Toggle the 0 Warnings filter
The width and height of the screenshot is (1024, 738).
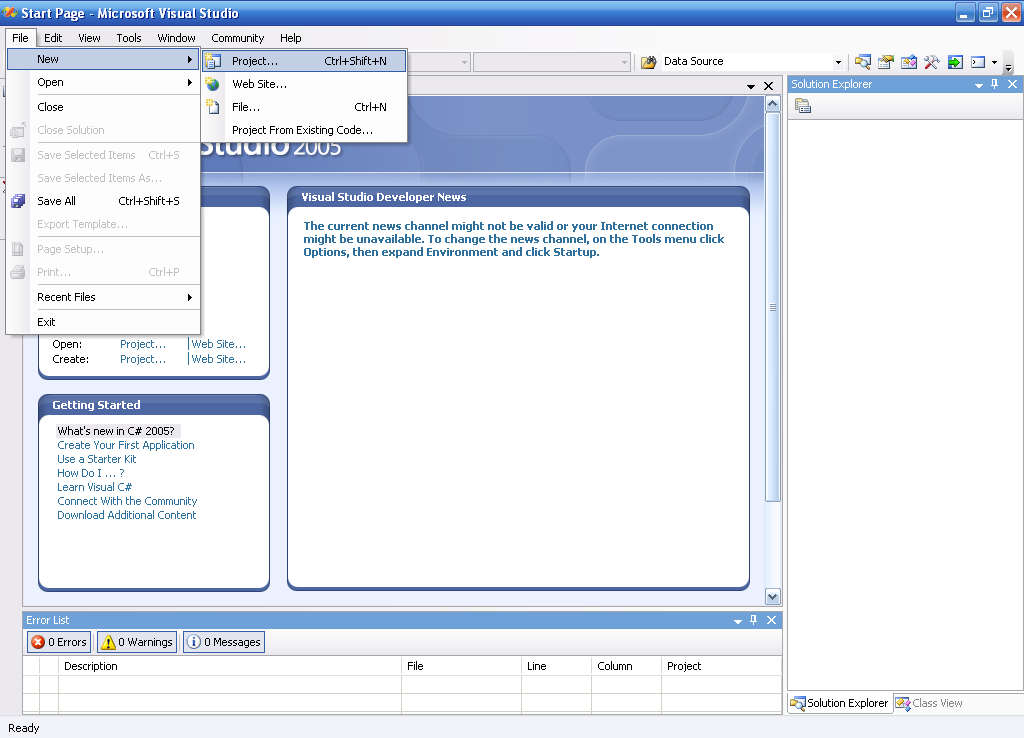tap(137, 642)
